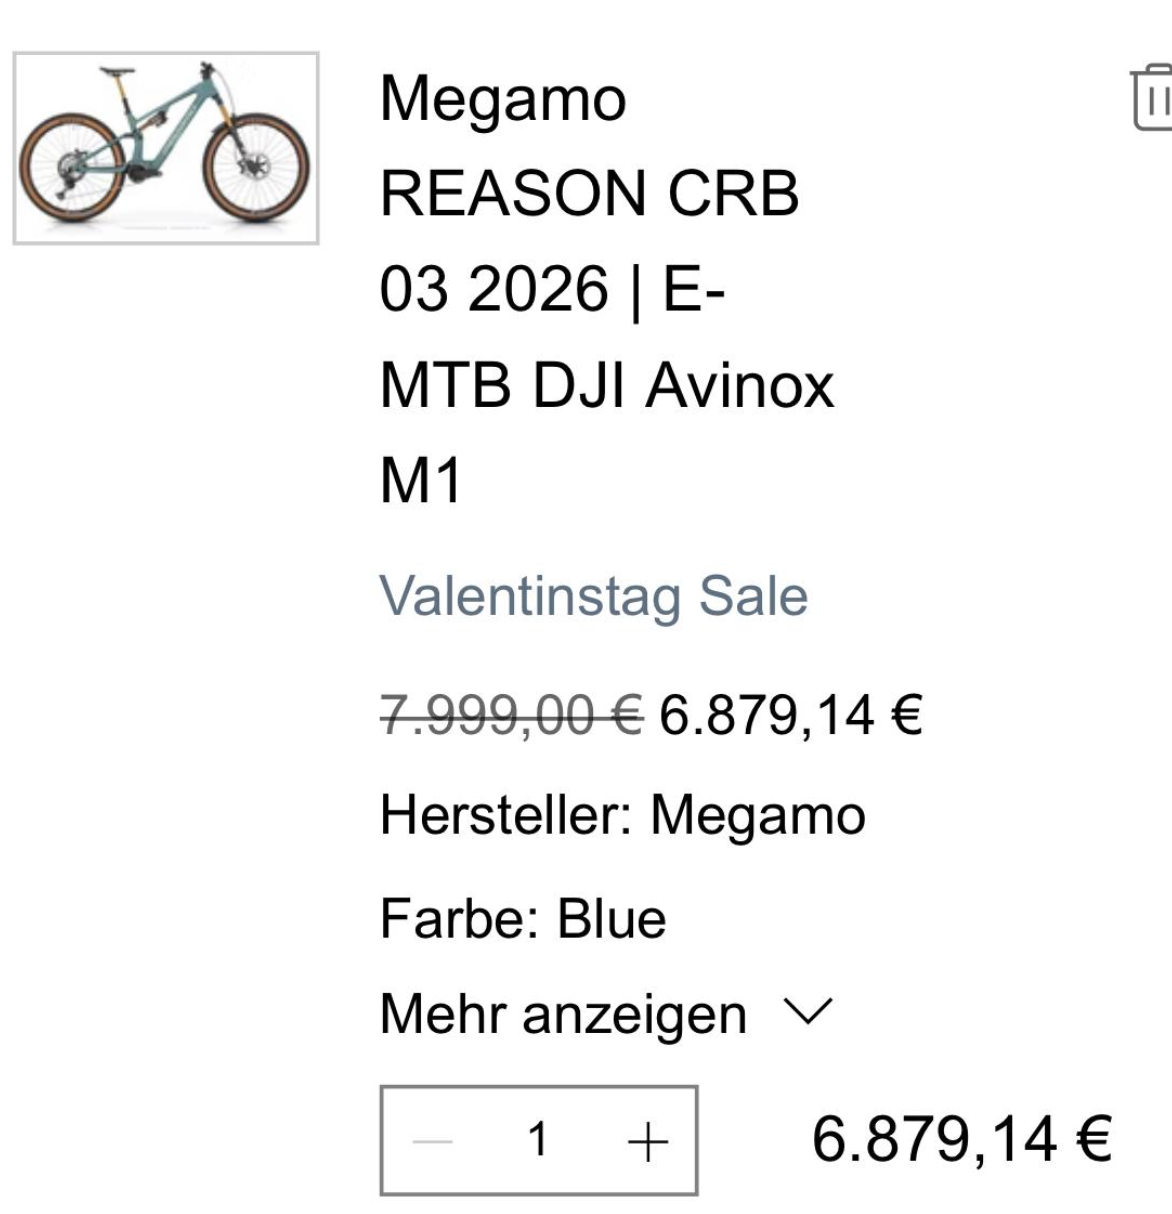Decrease quantity with the minus button
1172x1214 pixels.
[433, 1141]
